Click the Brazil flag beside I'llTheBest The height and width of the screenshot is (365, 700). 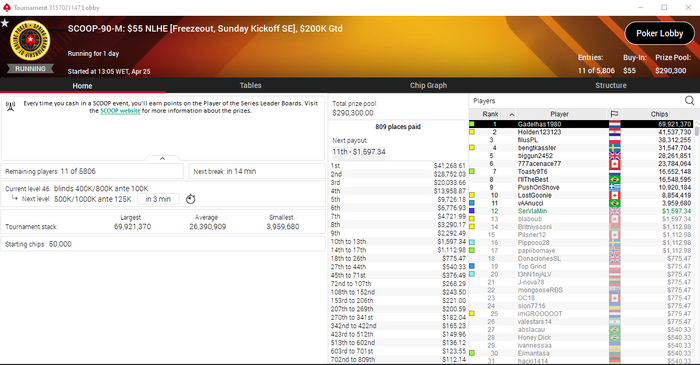pyautogui.click(x=615, y=180)
